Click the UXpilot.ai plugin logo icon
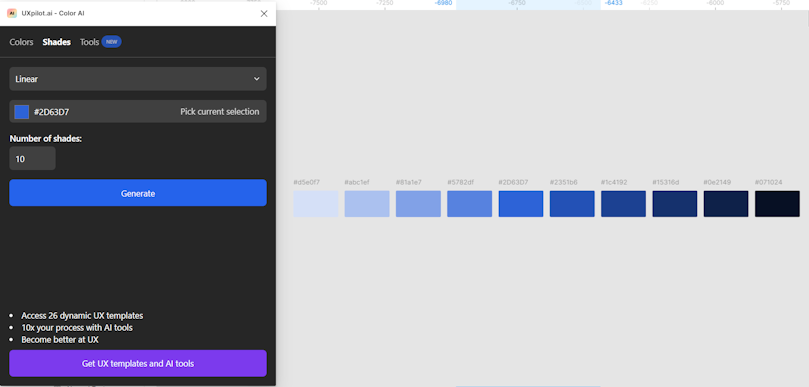The width and height of the screenshot is (809, 387). [x=11, y=13]
